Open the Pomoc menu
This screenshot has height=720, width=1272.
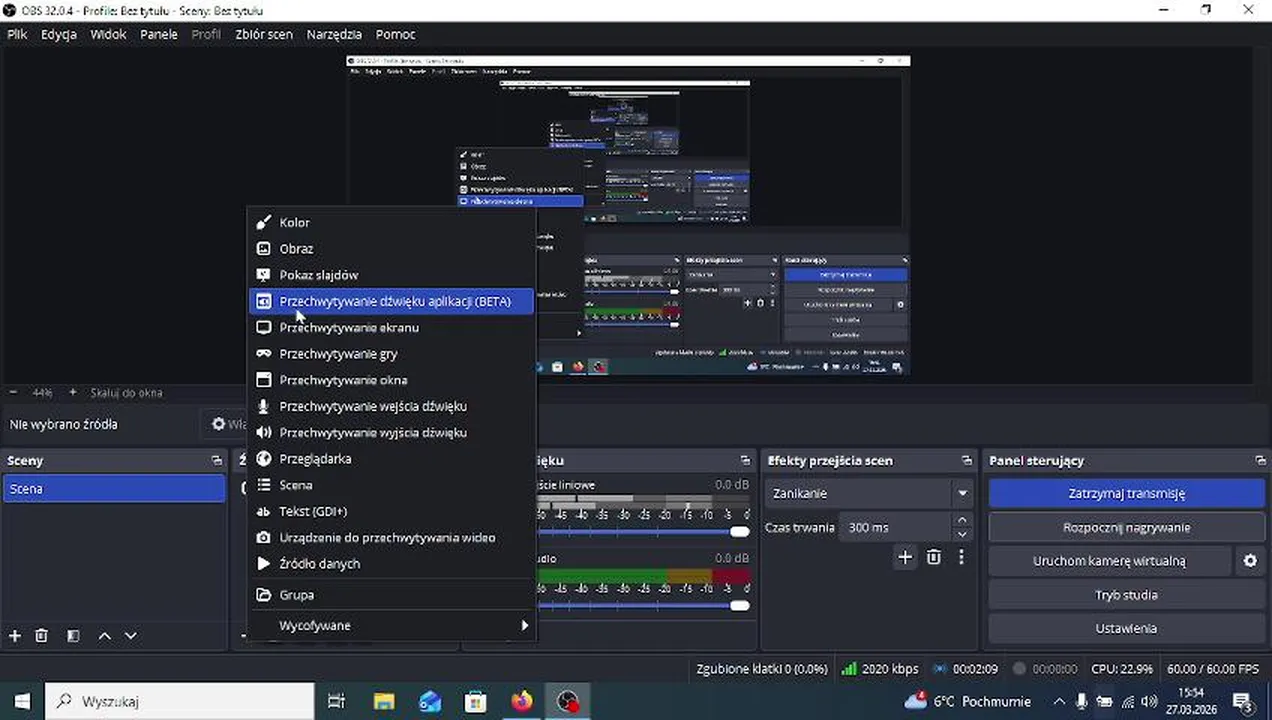(395, 34)
